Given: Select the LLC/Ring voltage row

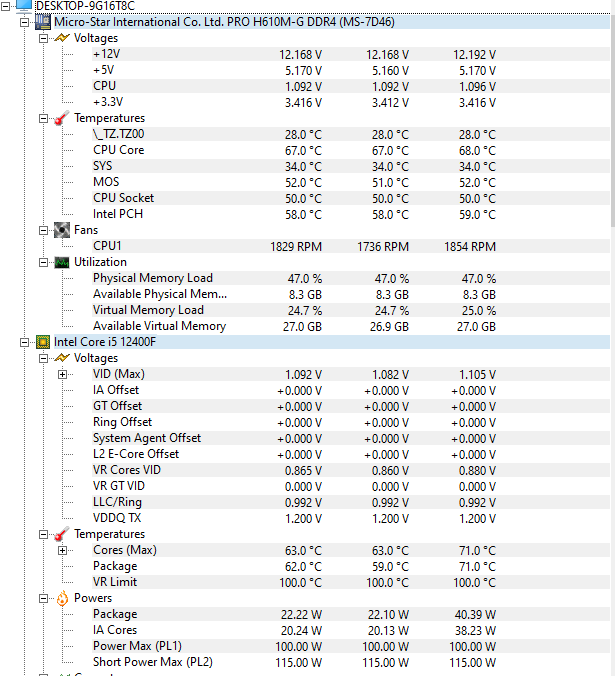Looking at the screenshot, I should coord(350,502).
